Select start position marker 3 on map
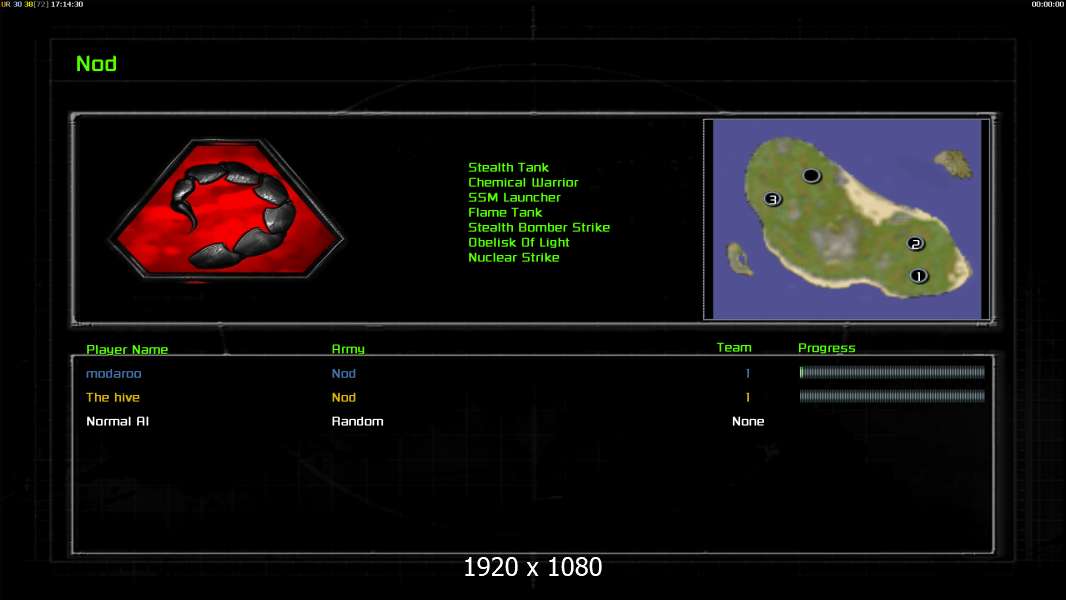 [x=772, y=199]
